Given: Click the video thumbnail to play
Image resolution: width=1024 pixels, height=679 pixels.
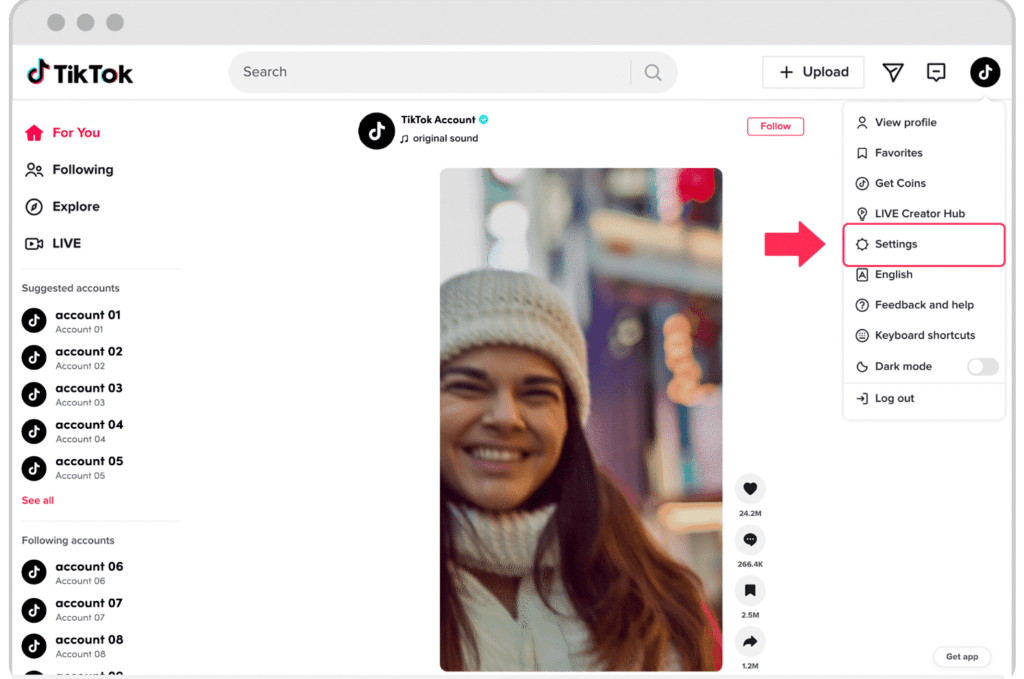Looking at the screenshot, I should pos(581,420).
